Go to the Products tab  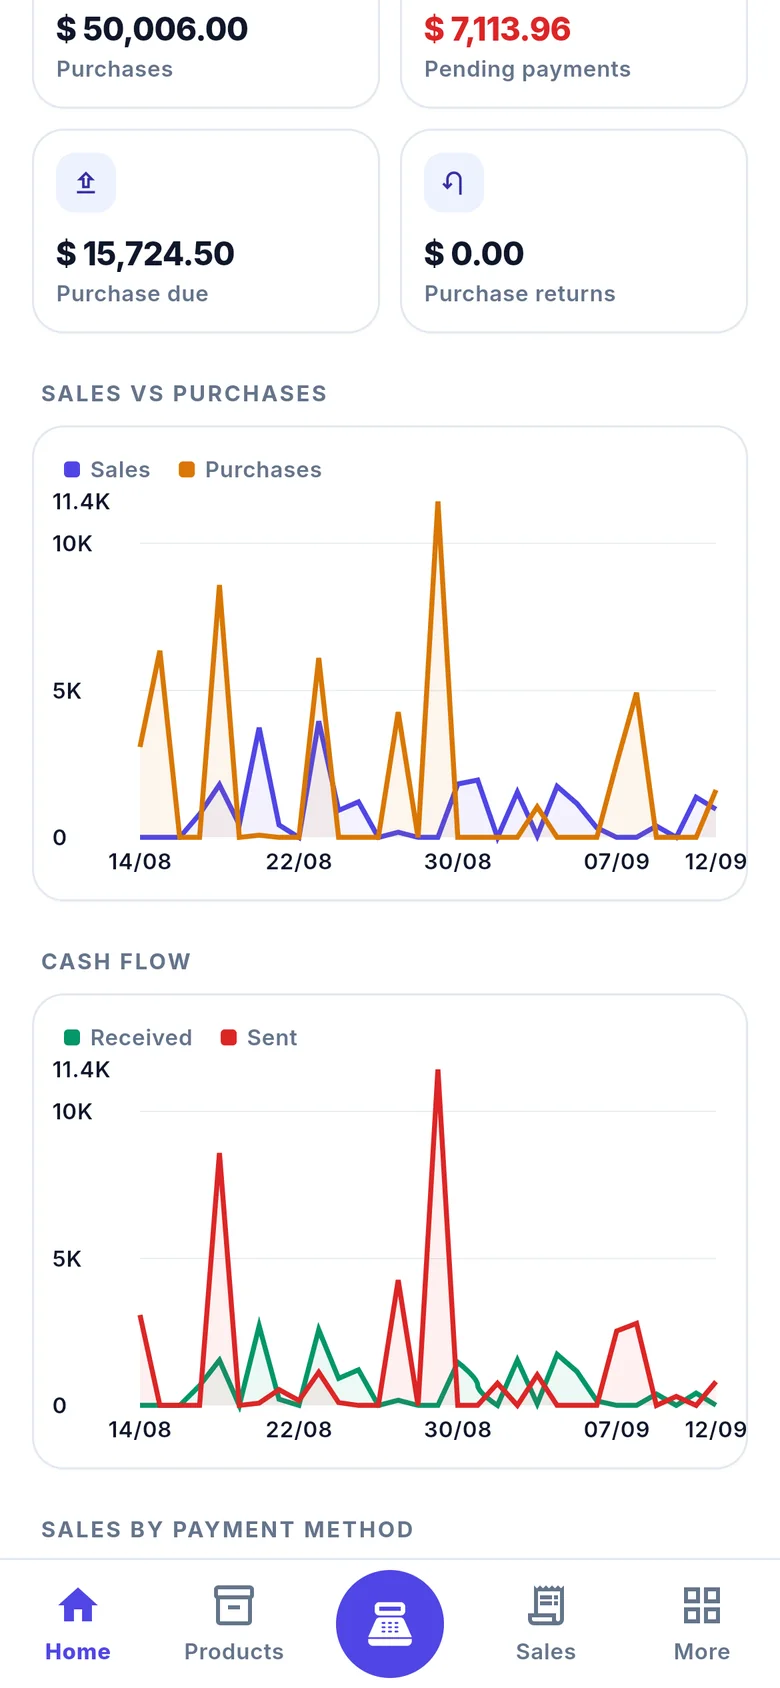pos(234,1624)
